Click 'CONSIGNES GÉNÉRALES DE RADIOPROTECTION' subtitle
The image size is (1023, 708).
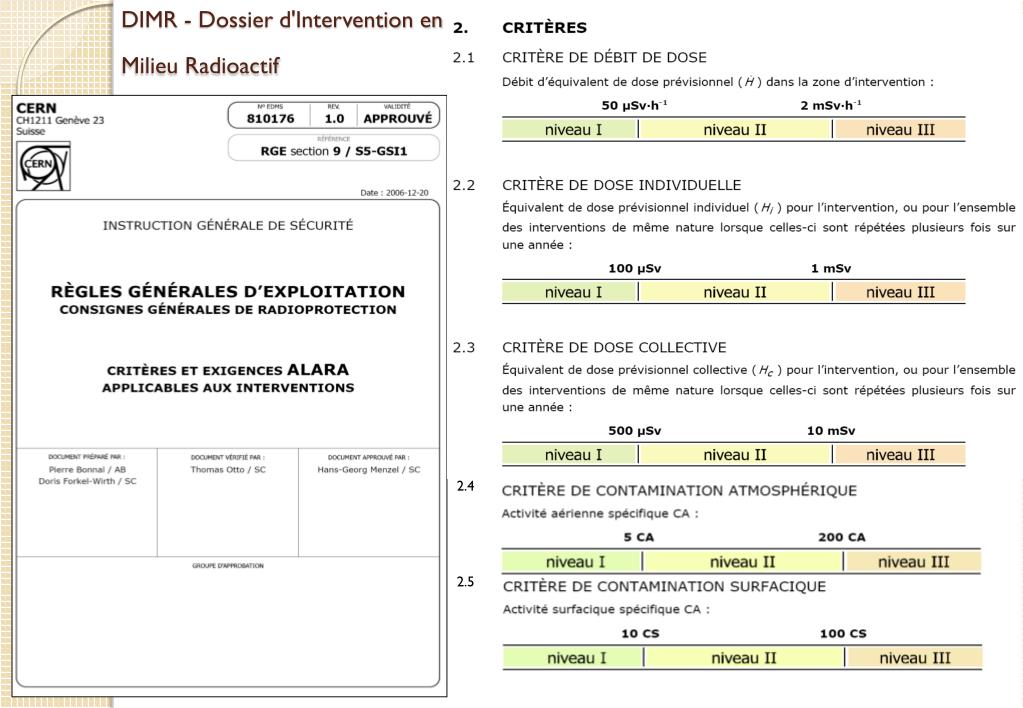[x=228, y=310]
